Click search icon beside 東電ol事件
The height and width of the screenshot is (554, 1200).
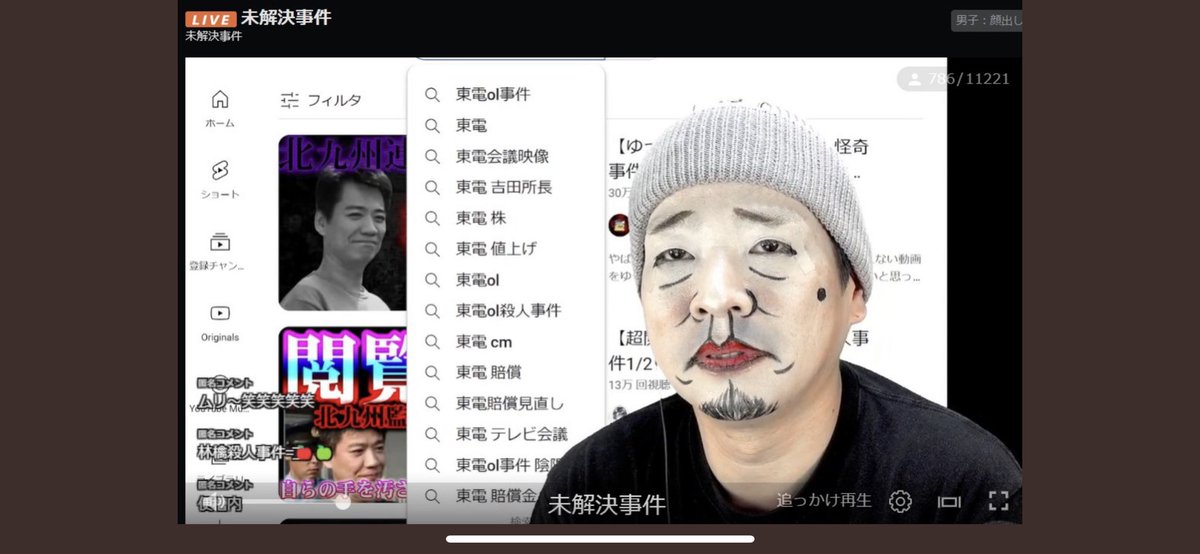pos(432,94)
